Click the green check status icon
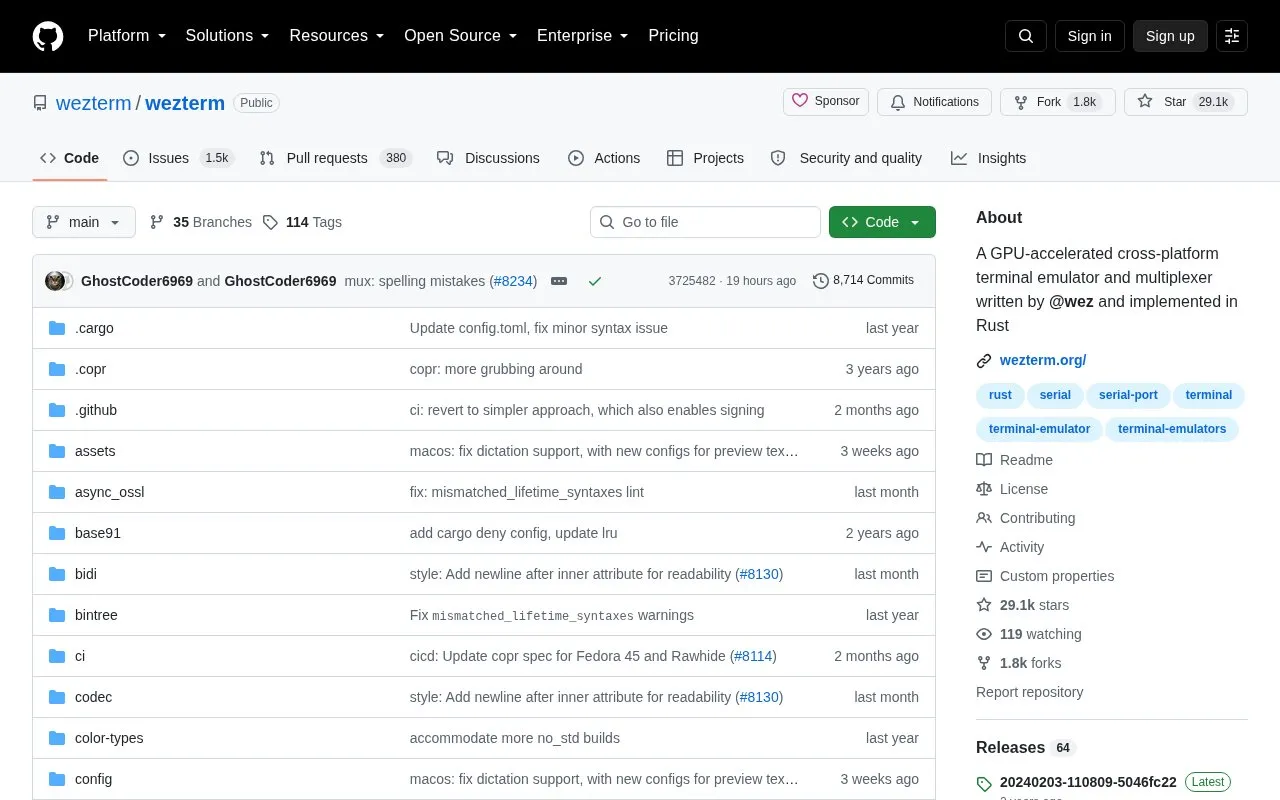1280x800 pixels. coord(595,281)
